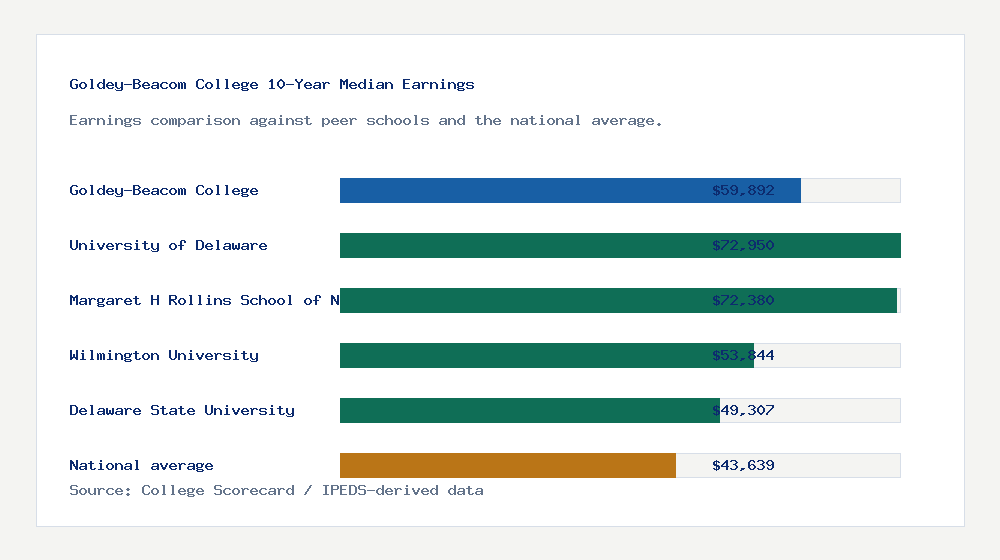This screenshot has height=560, width=1000.
Task: Select the Delaware State University row label
Action: tap(182, 409)
